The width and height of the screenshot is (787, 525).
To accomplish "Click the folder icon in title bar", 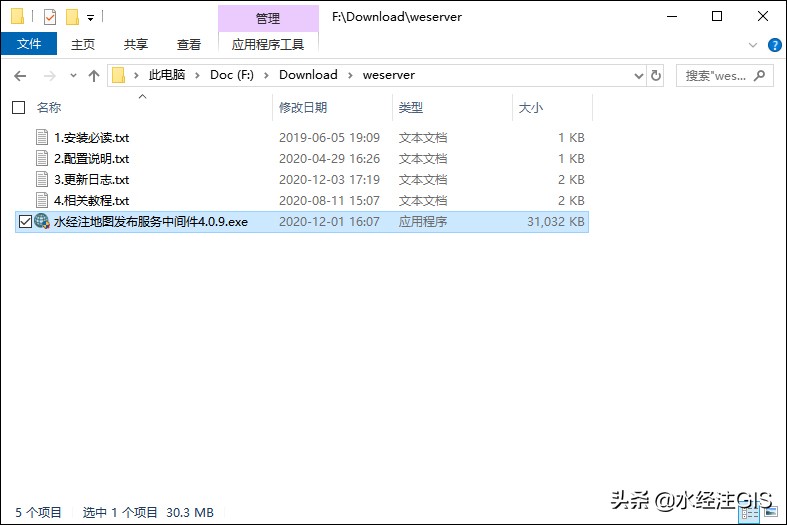I will [18, 17].
